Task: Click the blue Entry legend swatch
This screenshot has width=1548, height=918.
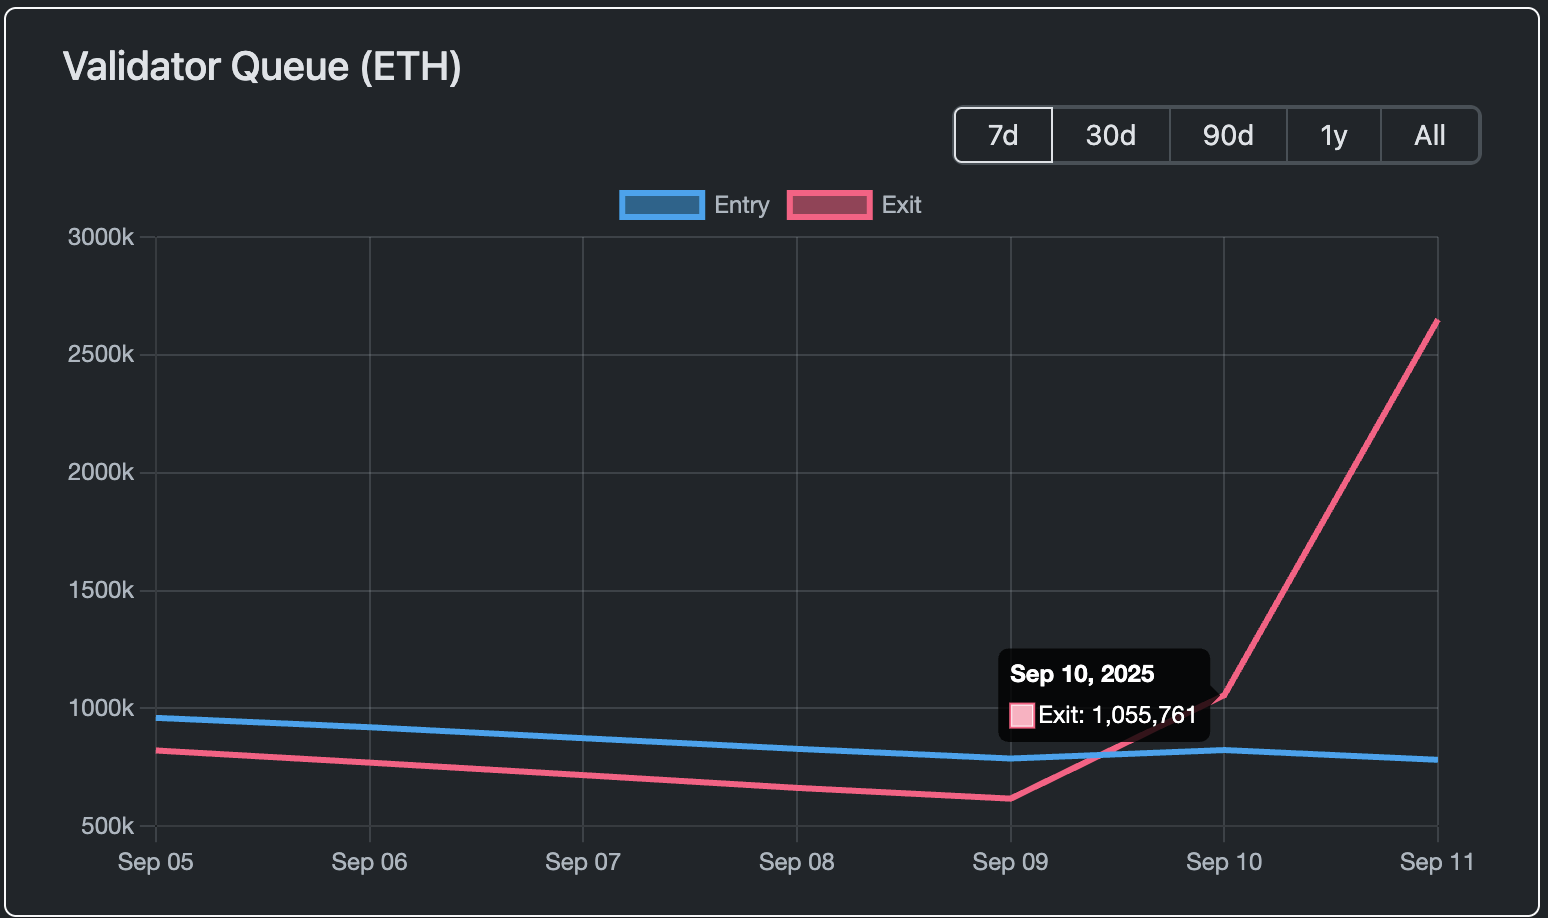Action: [x=661, y=204]
